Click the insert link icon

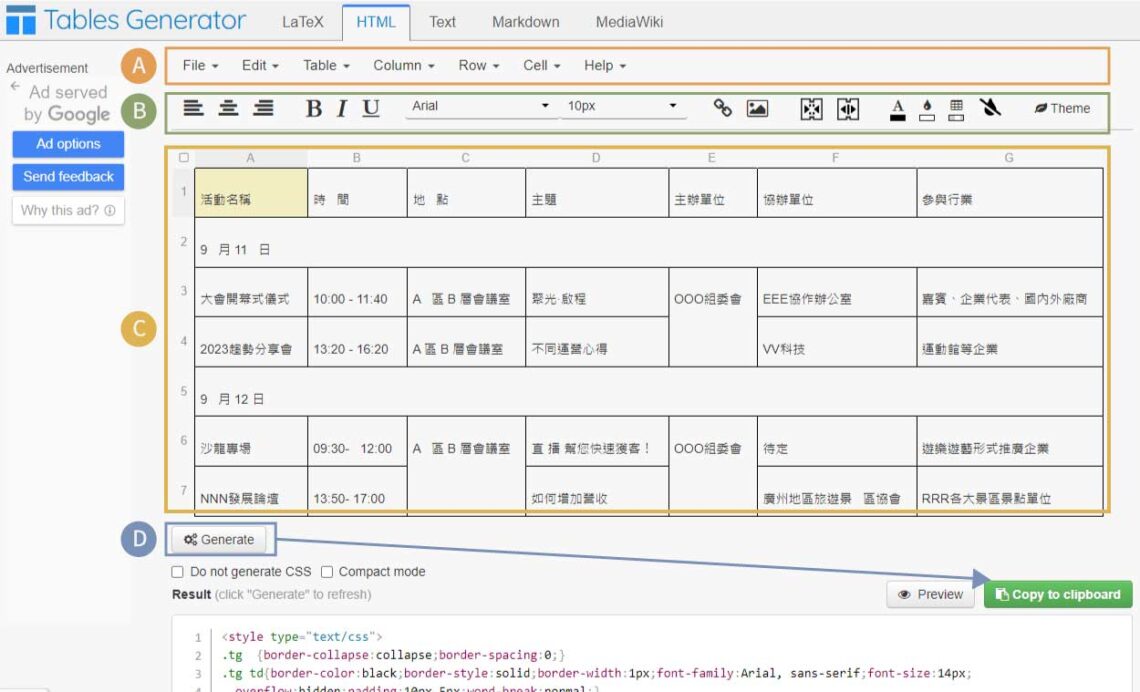pos(722,108)
